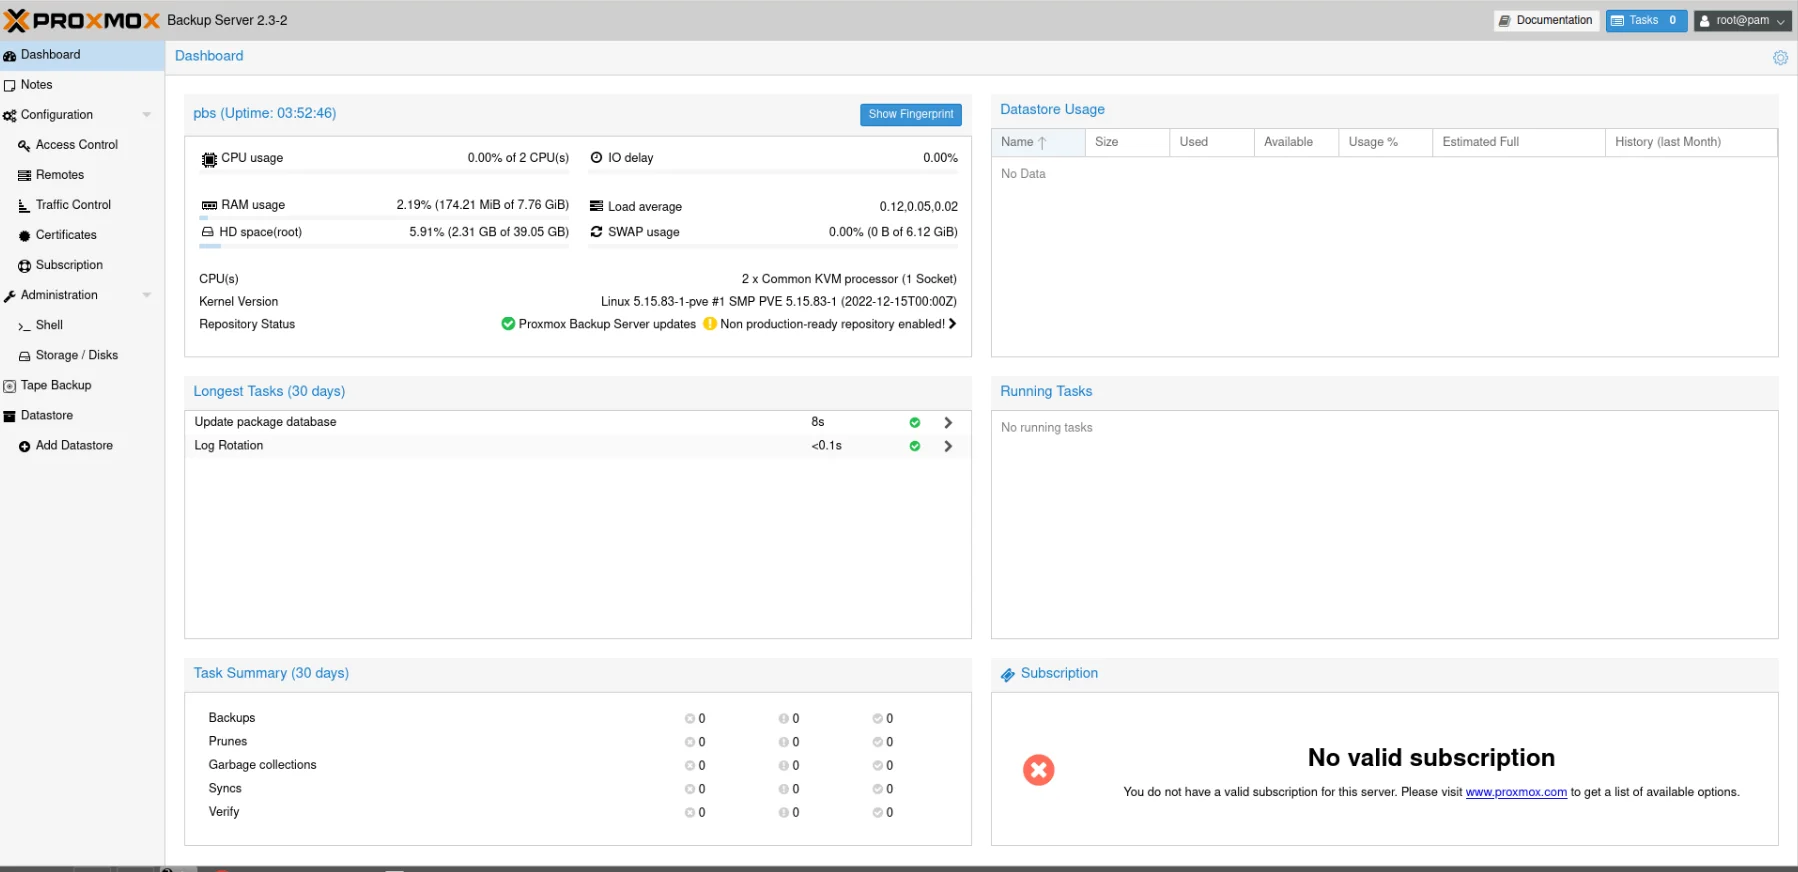Viewport: 1798px width, 872px height.
Task: Open repository status details arrow
Action: pos(952,324)
